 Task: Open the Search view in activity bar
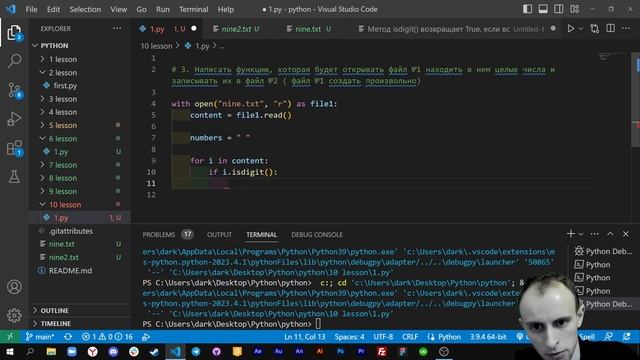point(14,61)
